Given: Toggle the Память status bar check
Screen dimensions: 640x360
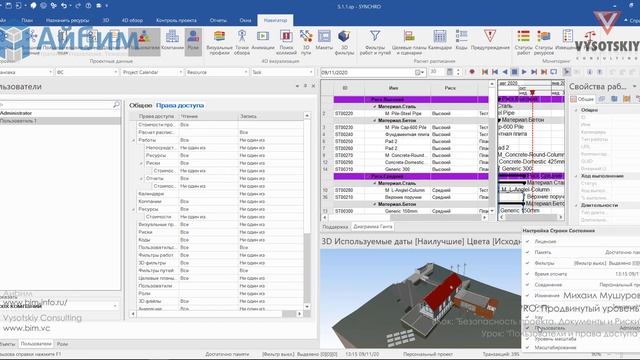Looking at the screenshot, I should 527,252.
